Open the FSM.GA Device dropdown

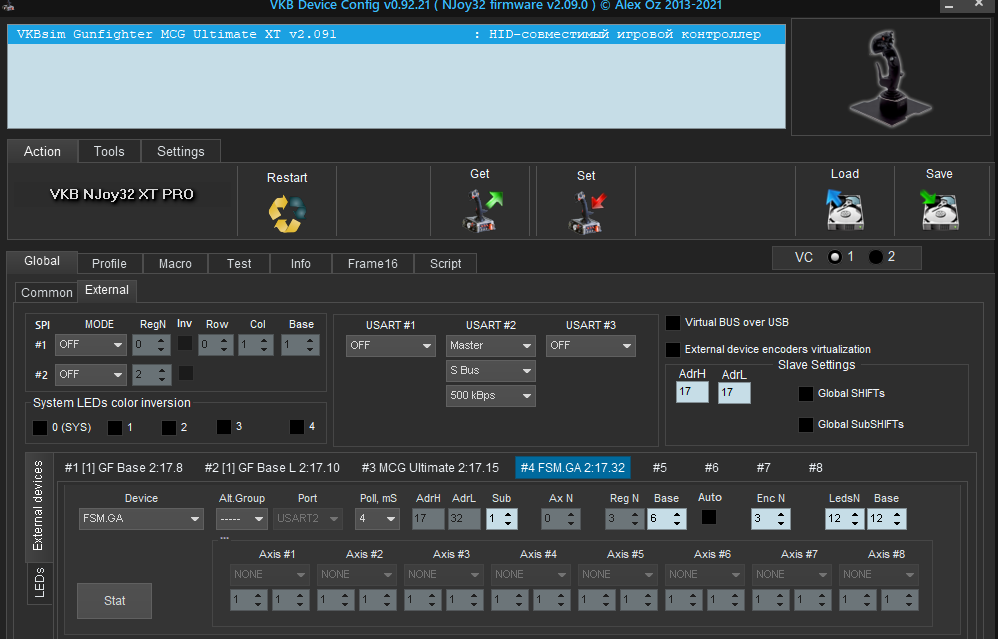(x=141, y=519)
